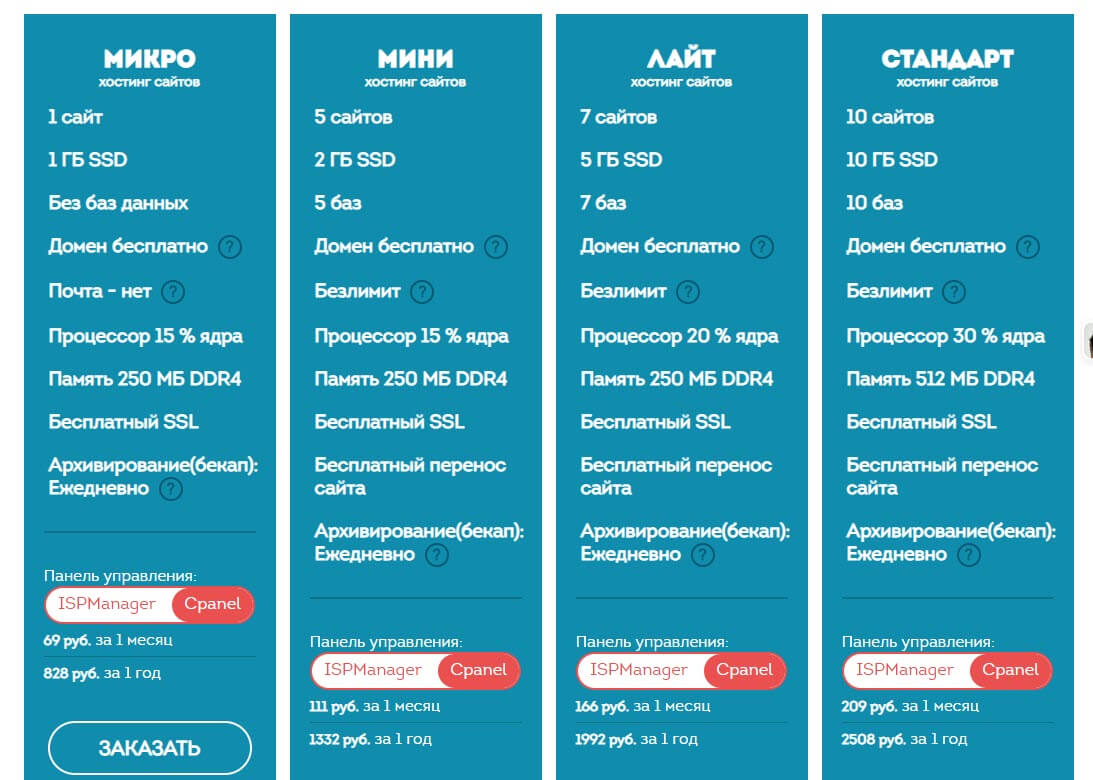The image size is (1093, 780).
Task: Select Cpanel option for Микро plan
Action: 213,604
